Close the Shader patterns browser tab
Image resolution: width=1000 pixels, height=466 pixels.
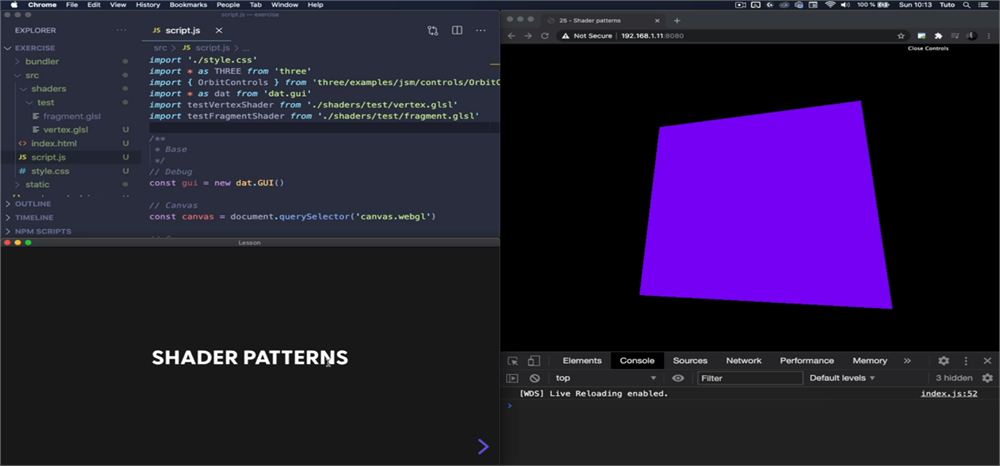click(x=659, y=20)
